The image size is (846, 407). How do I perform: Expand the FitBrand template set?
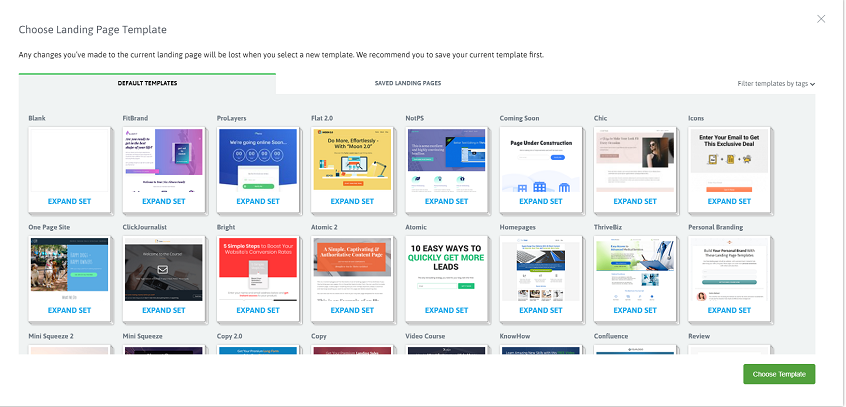coord(163,201)
